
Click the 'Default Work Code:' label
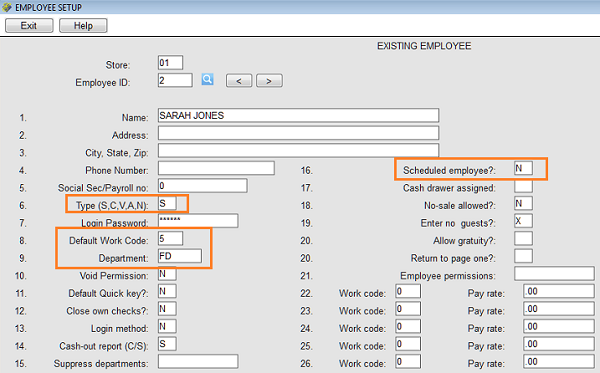[x=109, y=241]
